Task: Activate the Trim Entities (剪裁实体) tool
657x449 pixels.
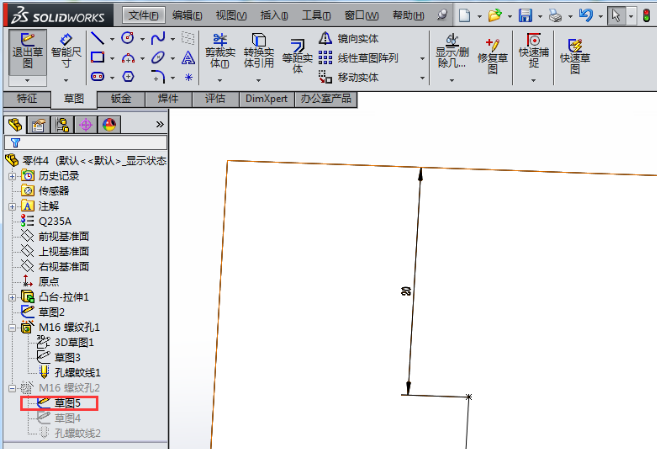Action: [x=220, y=52]
